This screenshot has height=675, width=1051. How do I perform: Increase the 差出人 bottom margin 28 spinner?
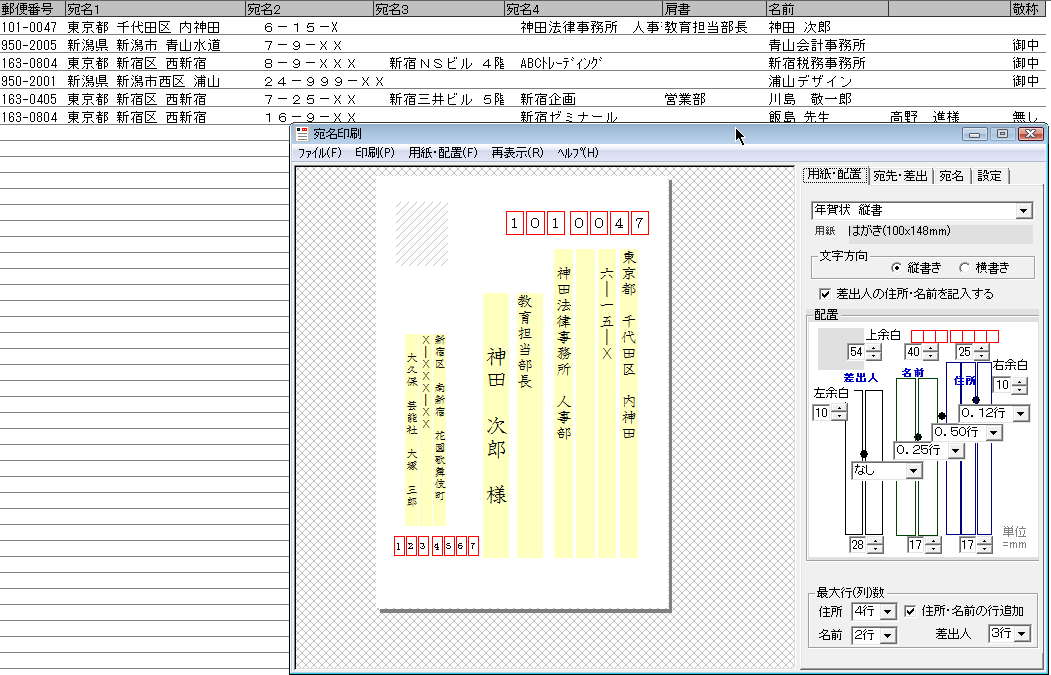tap(874, 542)
